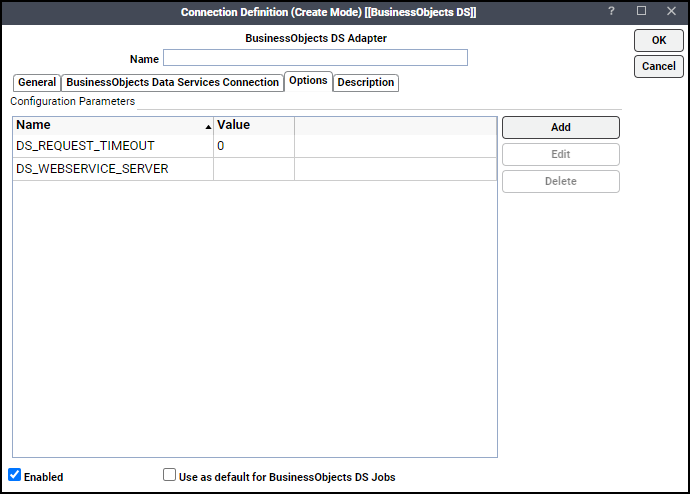The width and height of the screenshot is (690, 494).
Task: Select the Options tab
Action: click(x=308, y=81)
